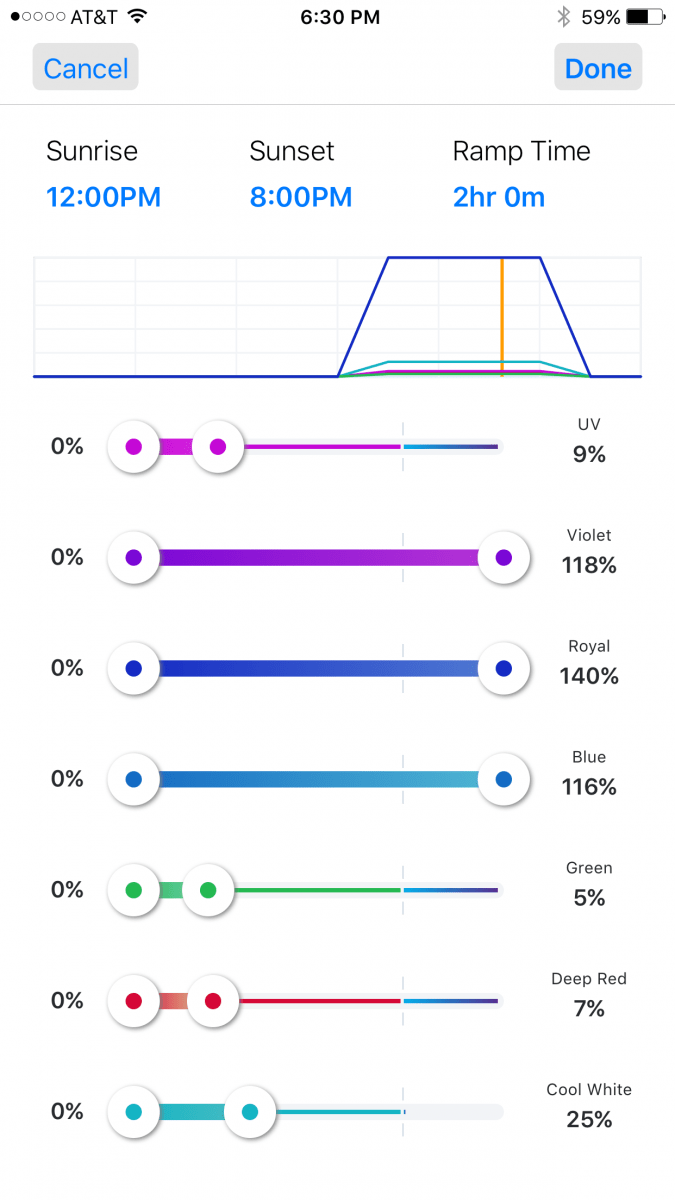Tap the UV slider left handle
Viewport: 675px width, 1200px height.
(x=134, y=447)
